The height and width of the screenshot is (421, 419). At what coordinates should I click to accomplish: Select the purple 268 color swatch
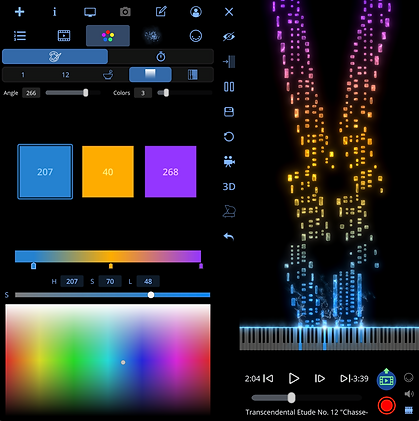(170, 172)
